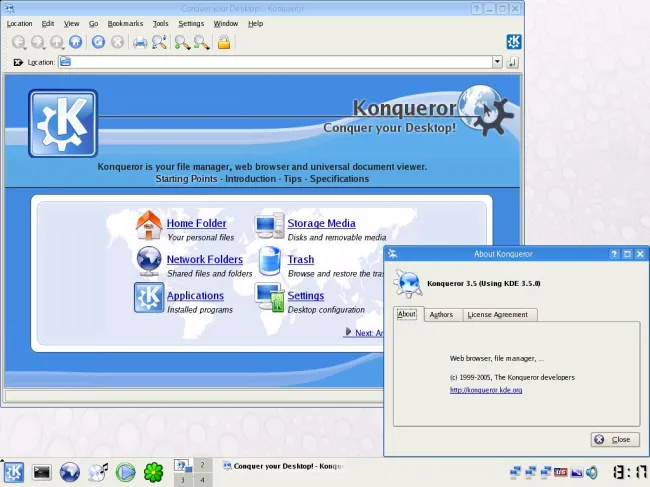Click the Settings monitor icon

(270, 298)
